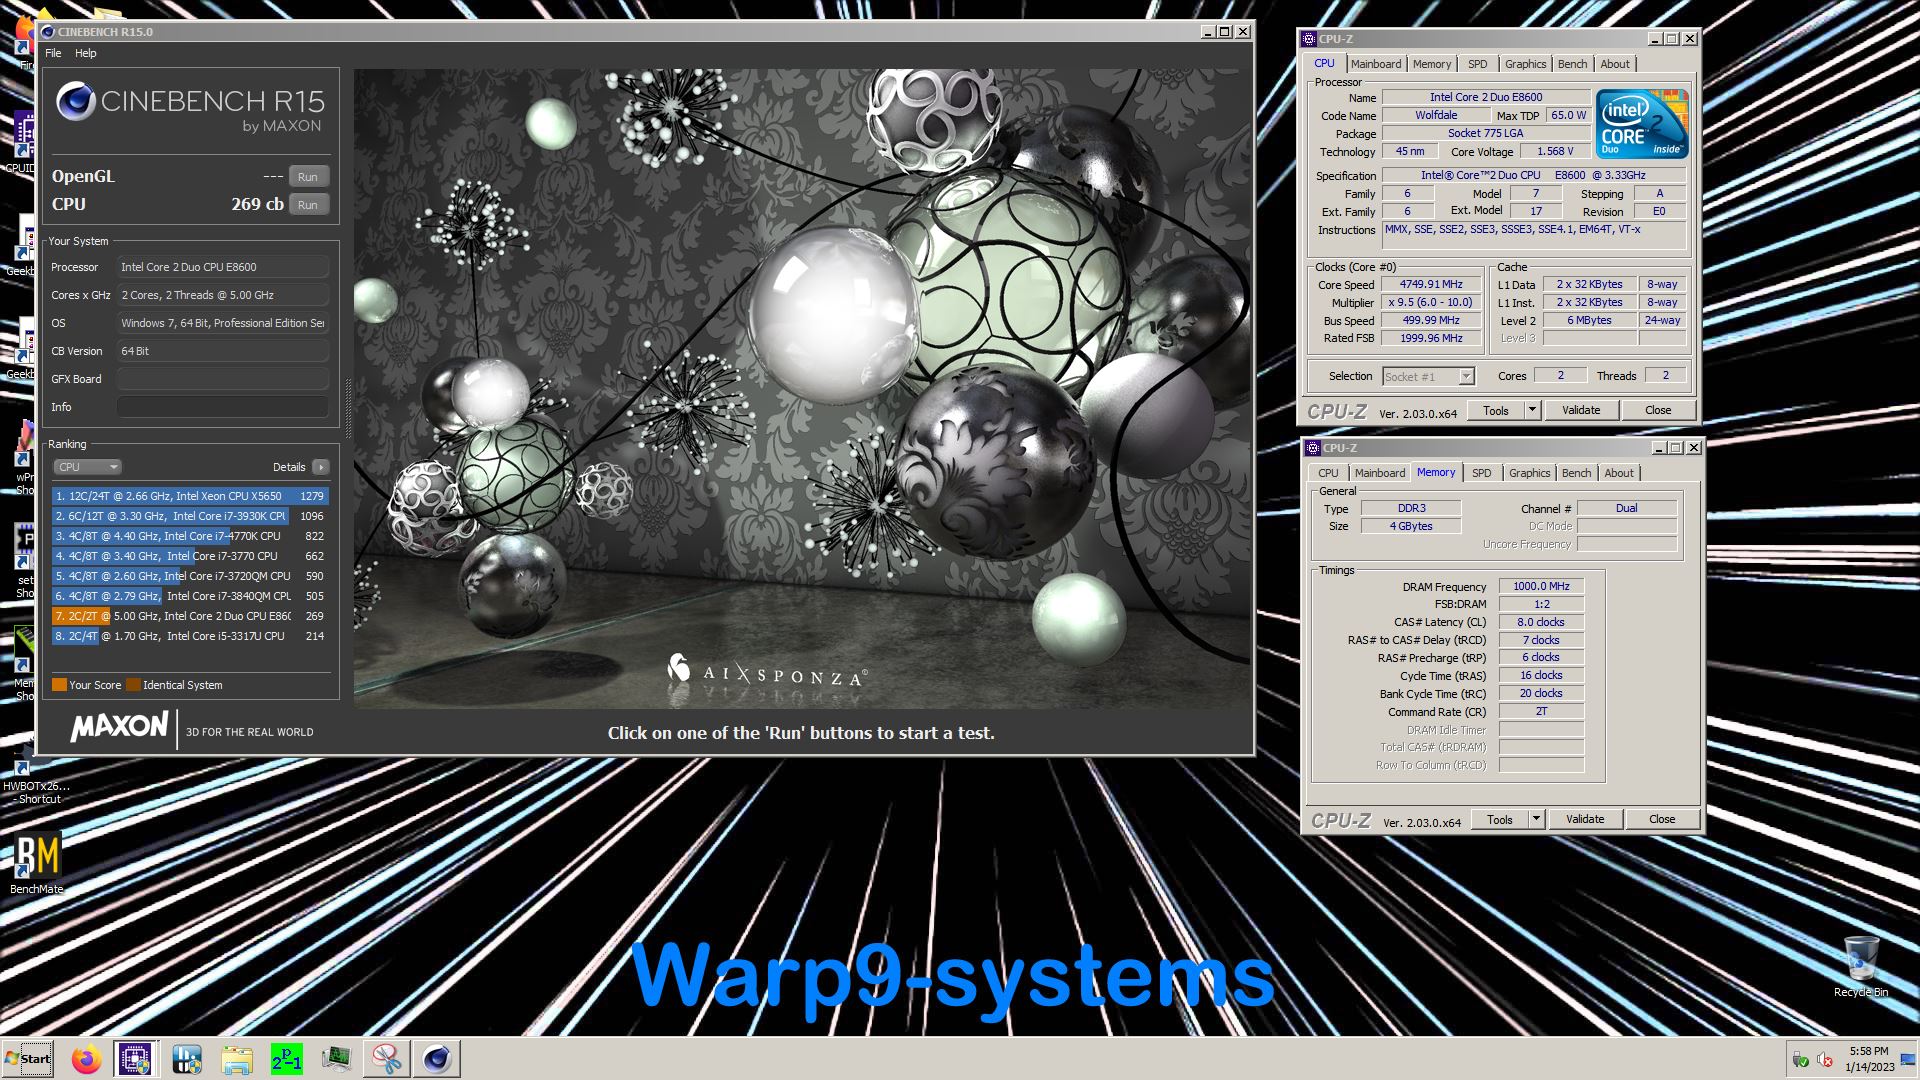The width and height of the screenshot is (1920, 1080).
Task: Click Validate in lower CPU-Z window
Action: [x=1585, y=820]
